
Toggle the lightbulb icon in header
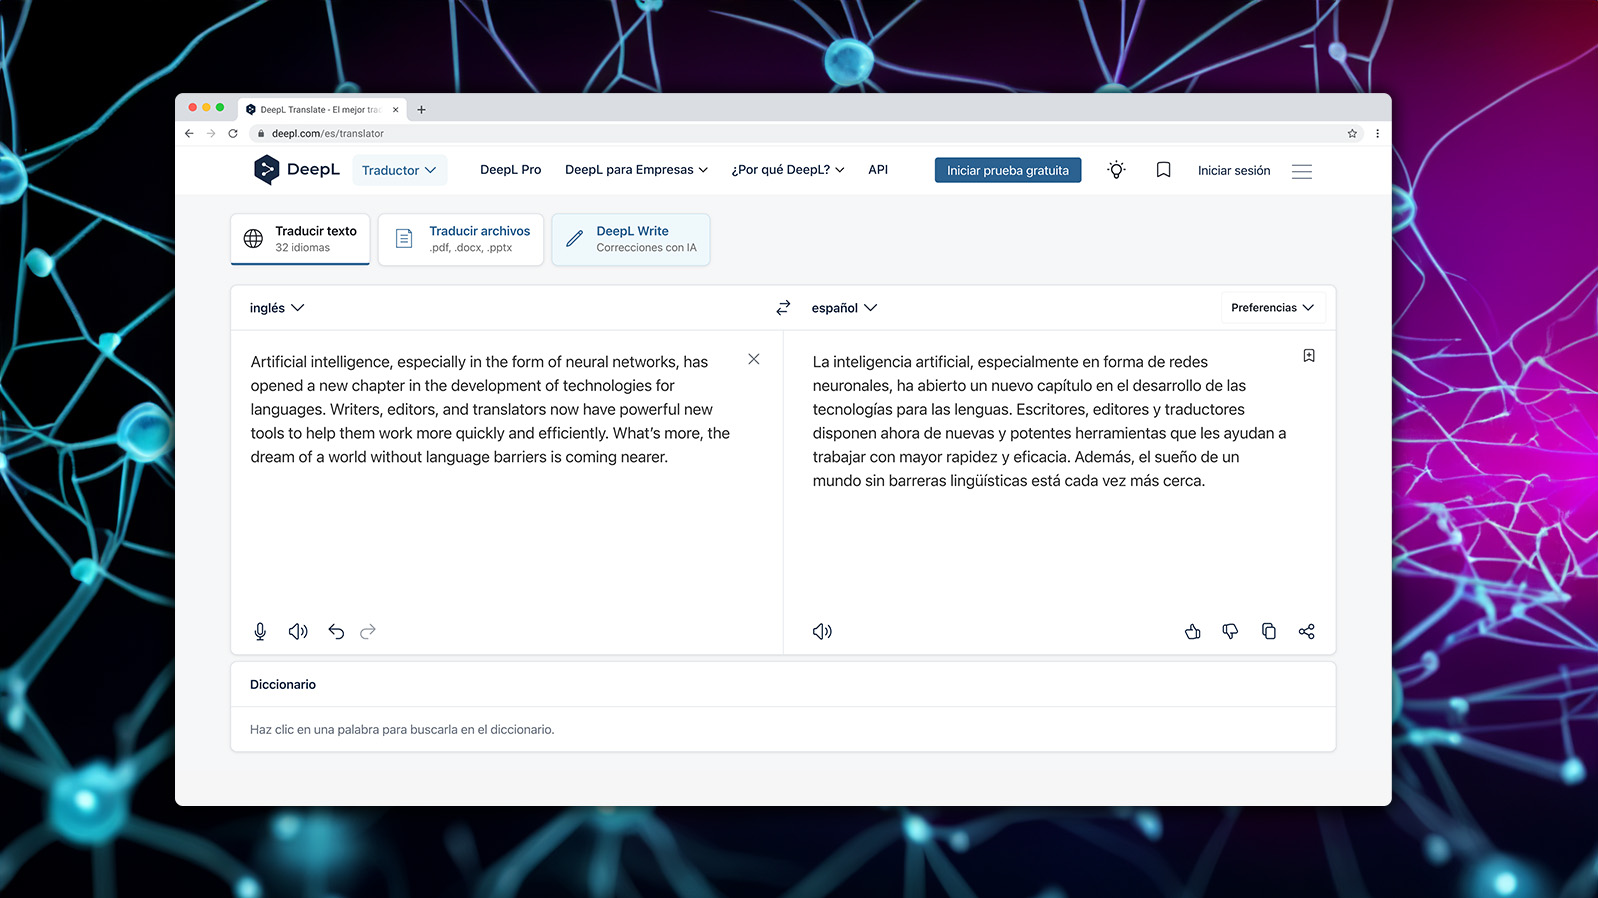coord(1116,170)
